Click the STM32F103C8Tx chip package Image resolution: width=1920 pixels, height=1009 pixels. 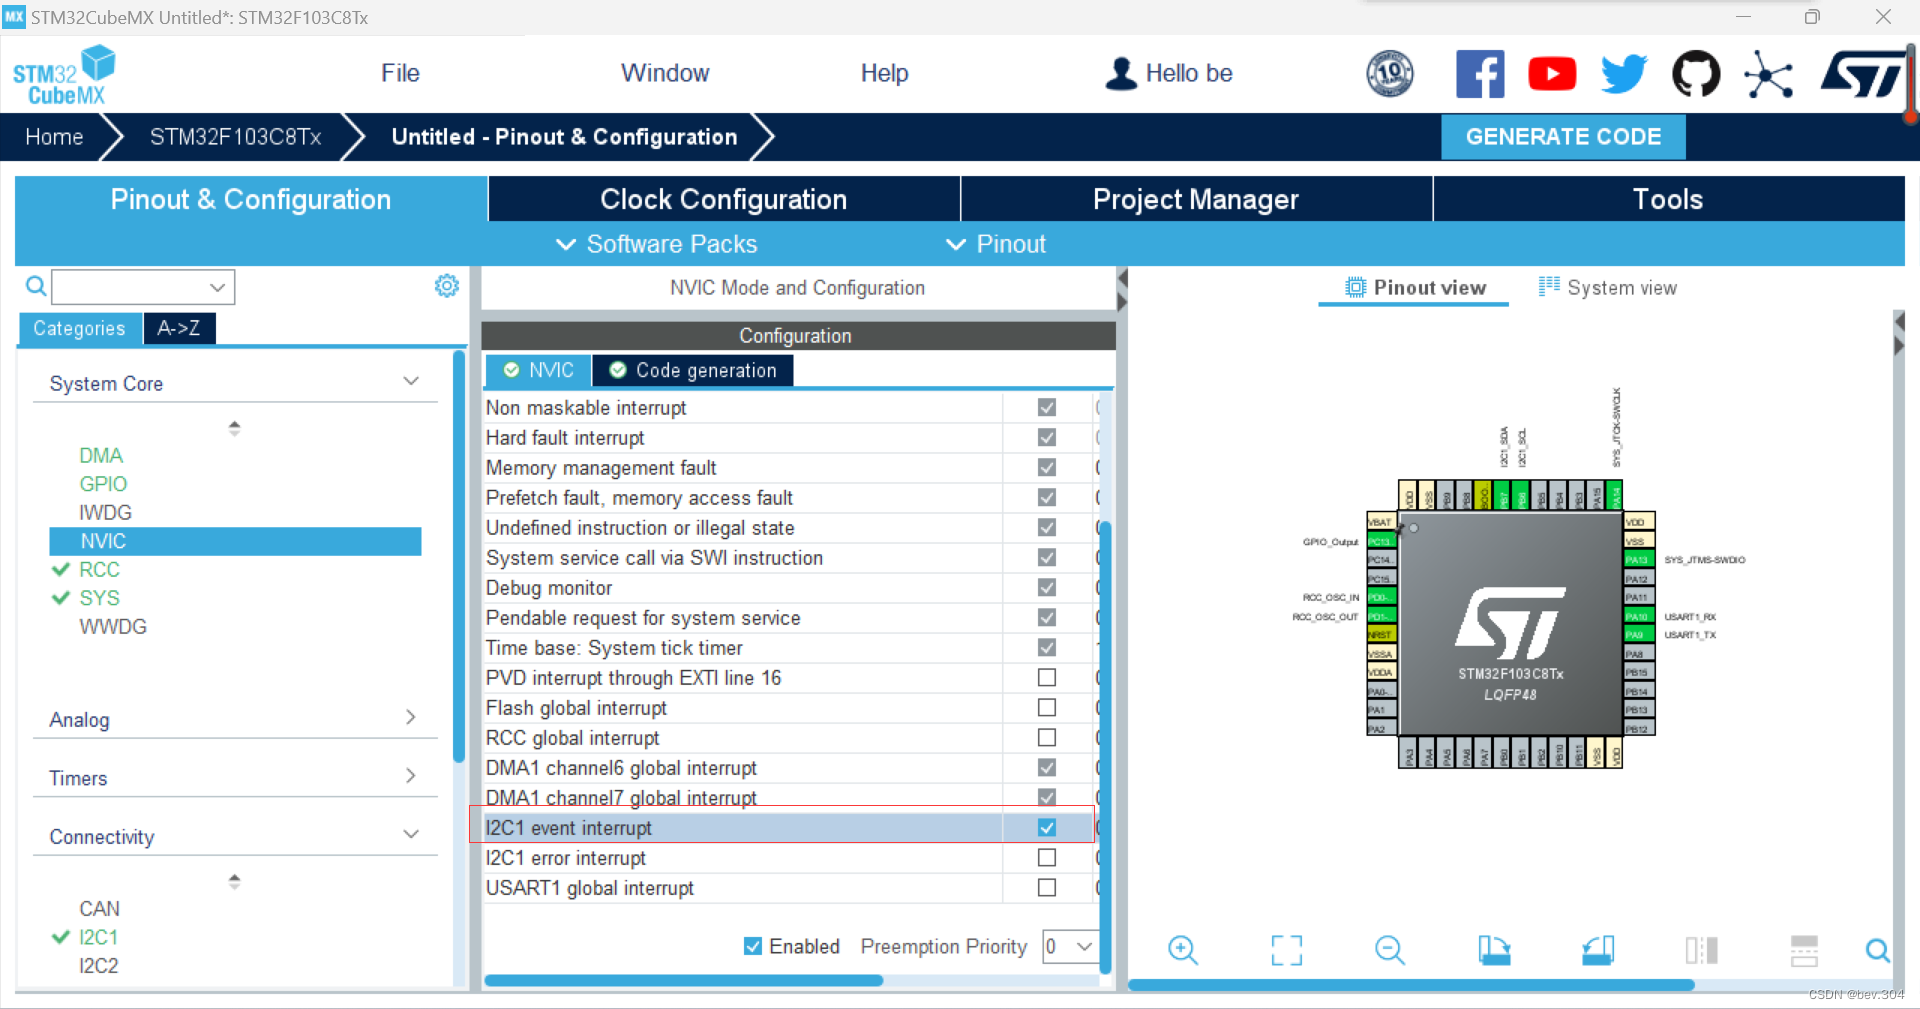tap(1510, 624)
